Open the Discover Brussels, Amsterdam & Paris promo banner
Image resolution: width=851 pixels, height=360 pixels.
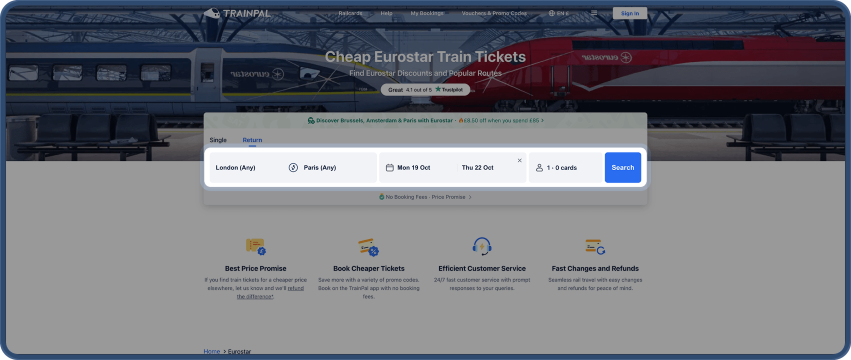pyautogui.click(x=426, y=120)
